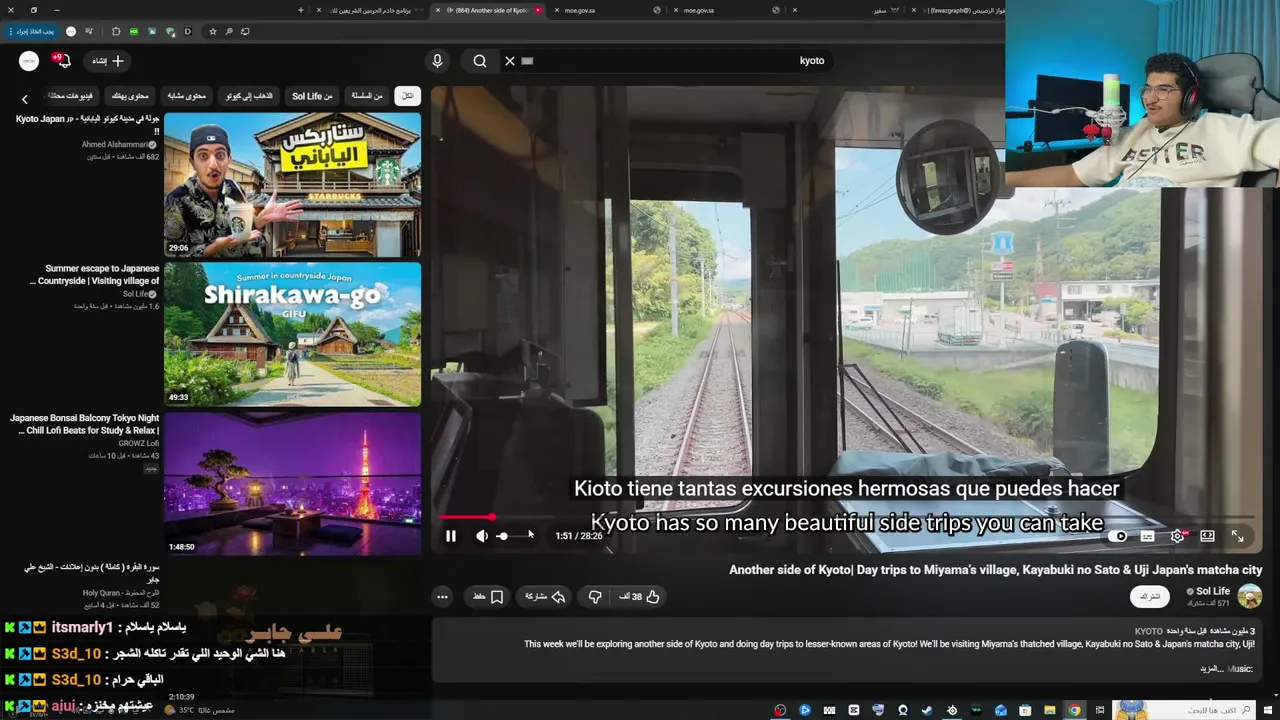Open the player settings gear

point(1178,536)
